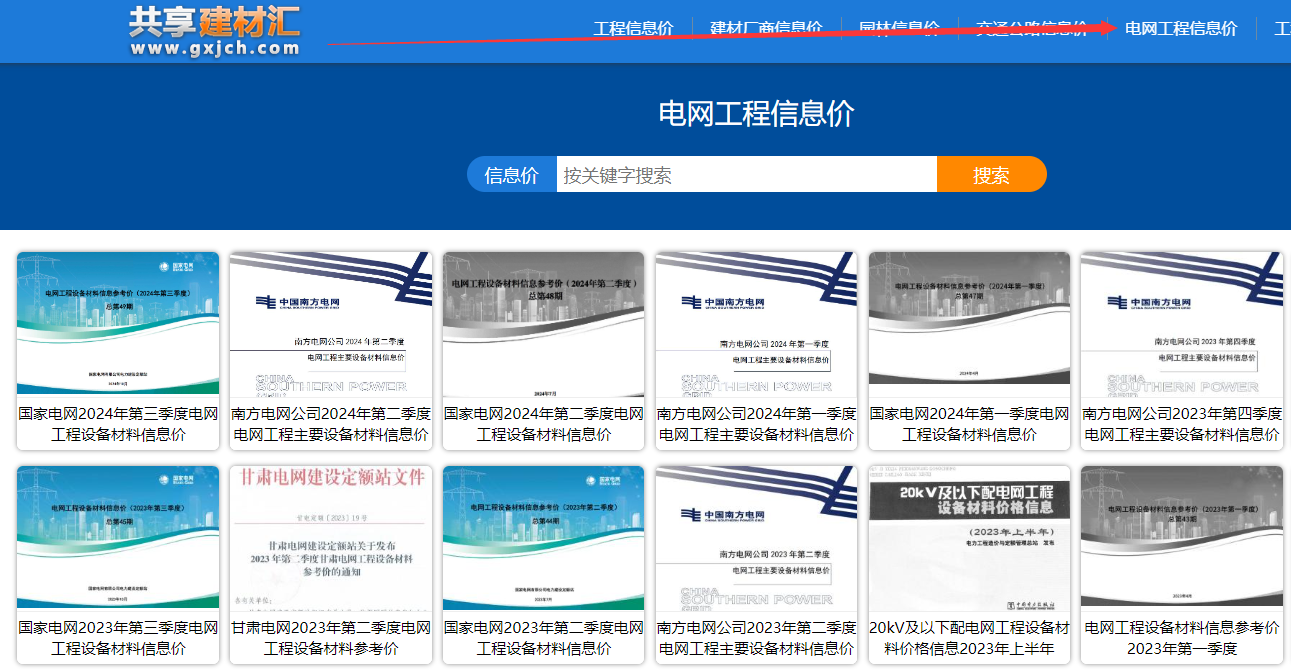The image size is (1291, 672).
Task: Open 园林信息价 navigation item
Action: [899, 28]
